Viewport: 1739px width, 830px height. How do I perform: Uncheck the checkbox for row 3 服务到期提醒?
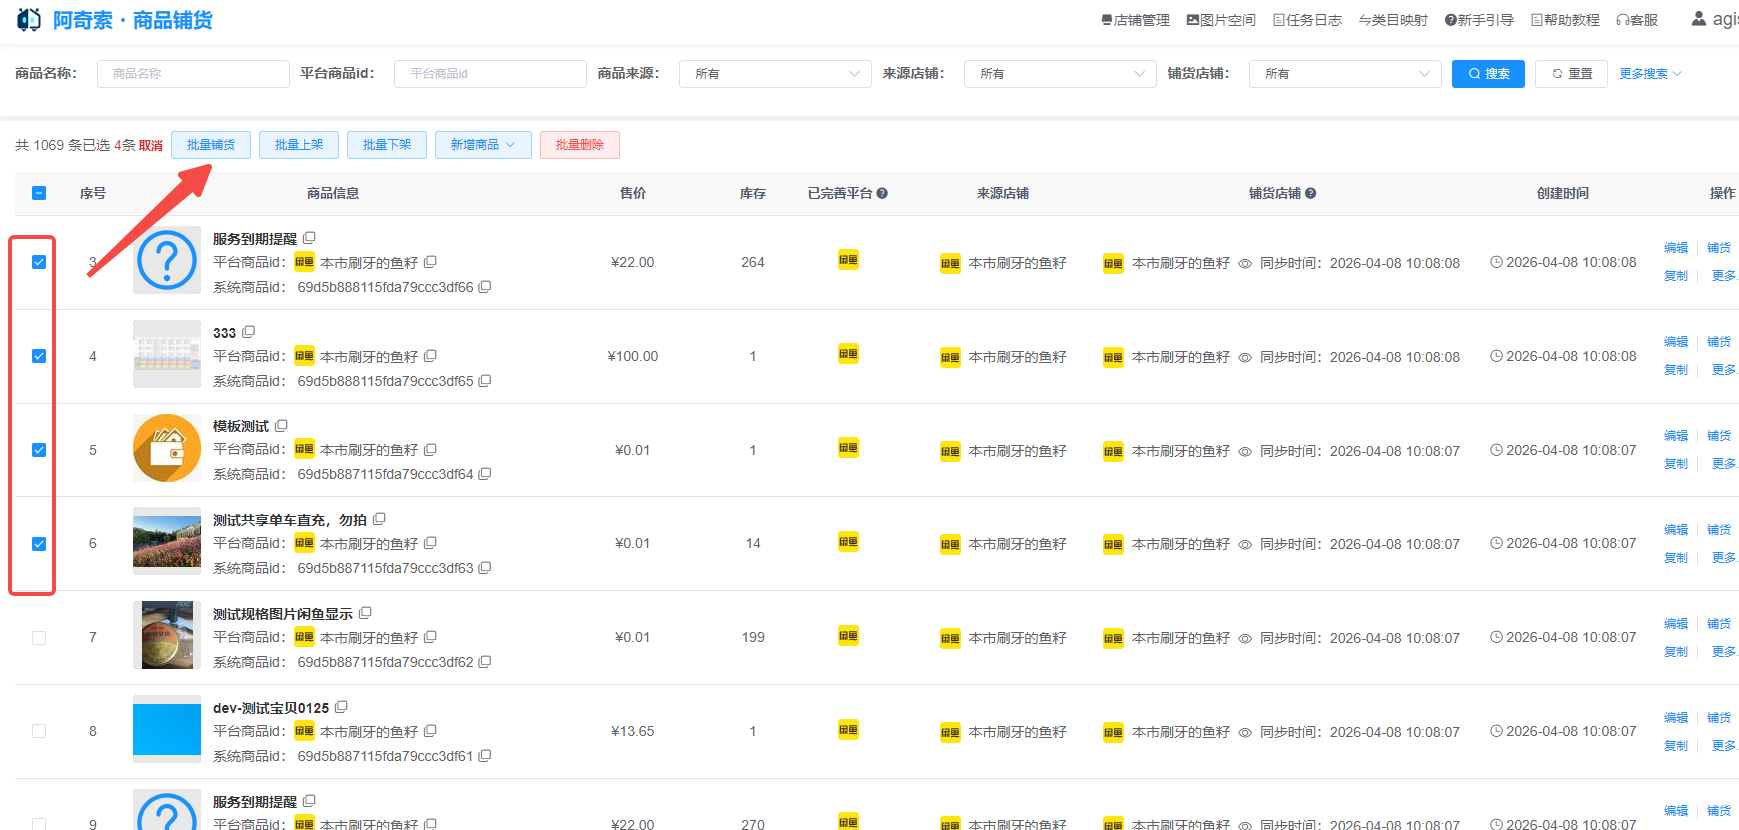(x=39, y=262)
